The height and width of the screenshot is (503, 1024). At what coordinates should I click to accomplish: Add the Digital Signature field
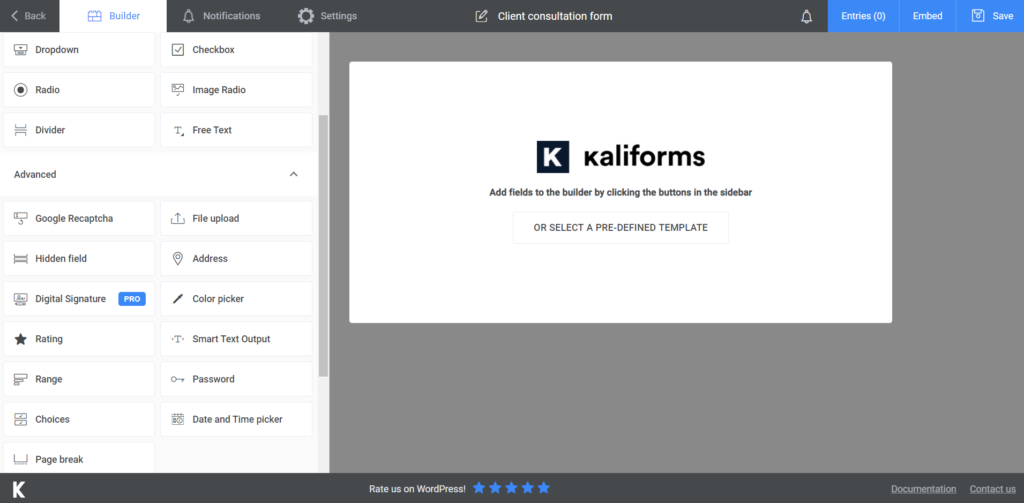click(x=79, y=299)
